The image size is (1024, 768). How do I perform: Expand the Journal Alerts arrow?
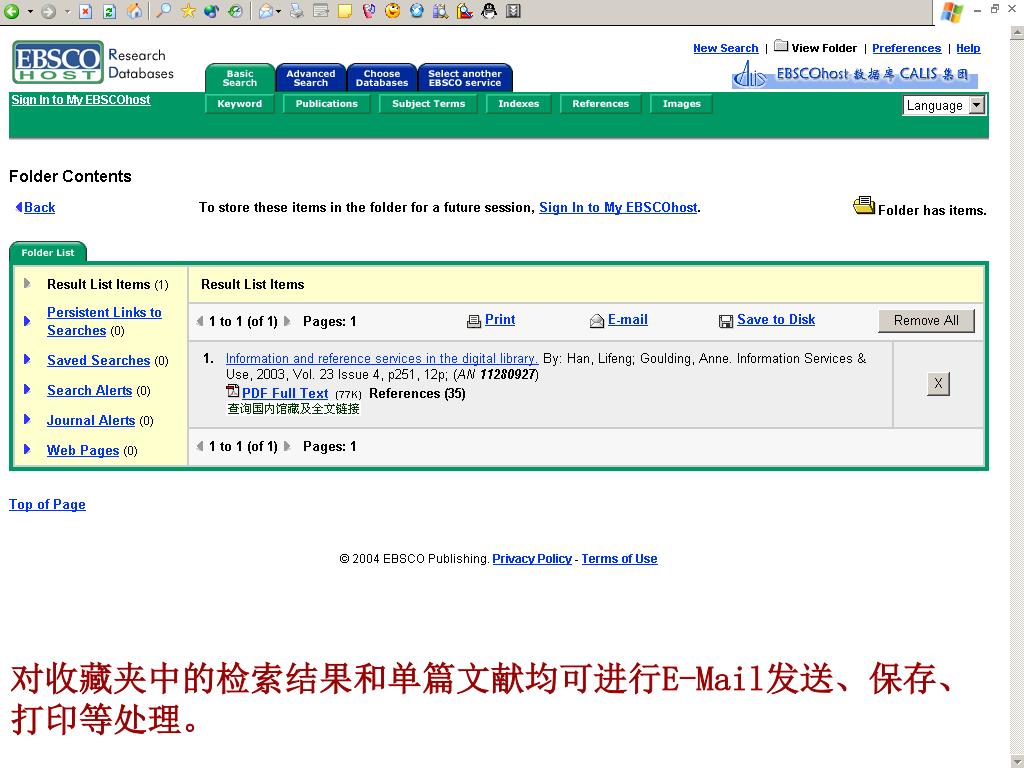(x=27, y=419)
